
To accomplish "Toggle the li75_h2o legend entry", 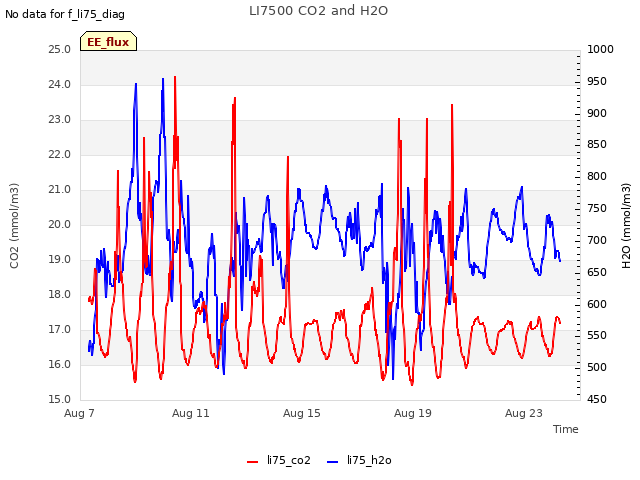I will click(359, 460).
